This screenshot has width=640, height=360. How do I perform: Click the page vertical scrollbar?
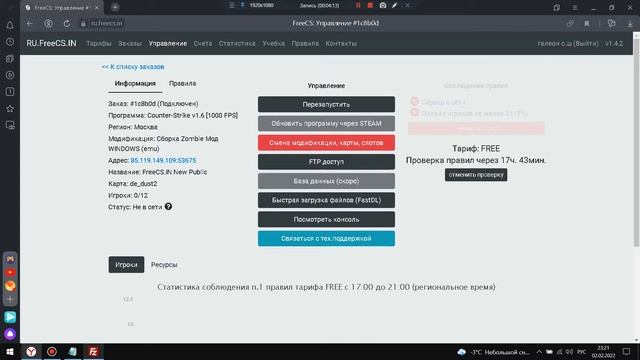[636, 143]
